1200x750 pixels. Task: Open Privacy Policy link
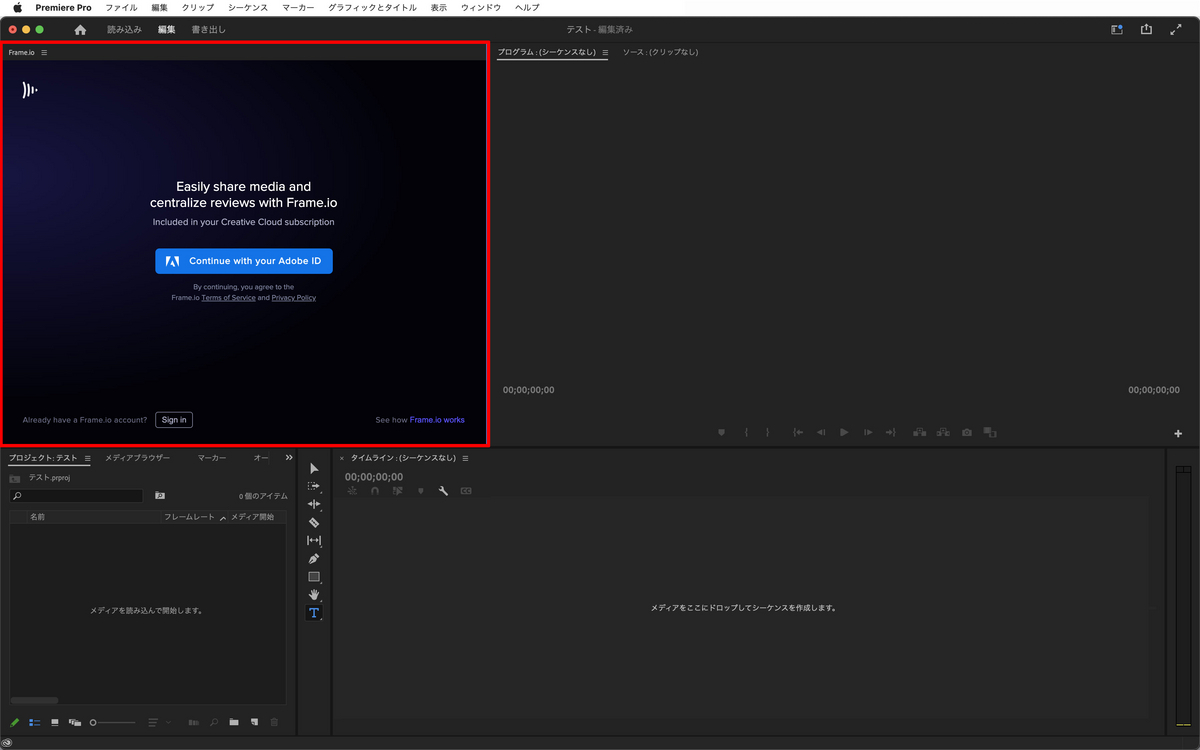(294, 298)
